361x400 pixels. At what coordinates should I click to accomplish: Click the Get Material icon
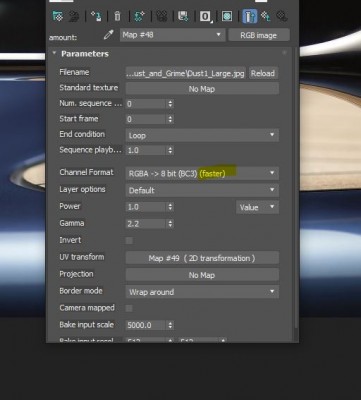pos(58,16)
